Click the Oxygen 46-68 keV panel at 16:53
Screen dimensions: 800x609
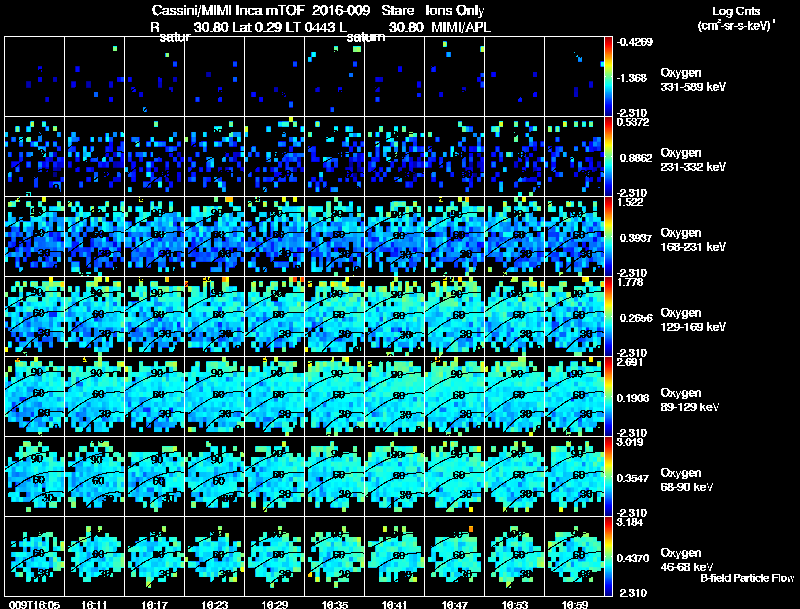point(514,556)
